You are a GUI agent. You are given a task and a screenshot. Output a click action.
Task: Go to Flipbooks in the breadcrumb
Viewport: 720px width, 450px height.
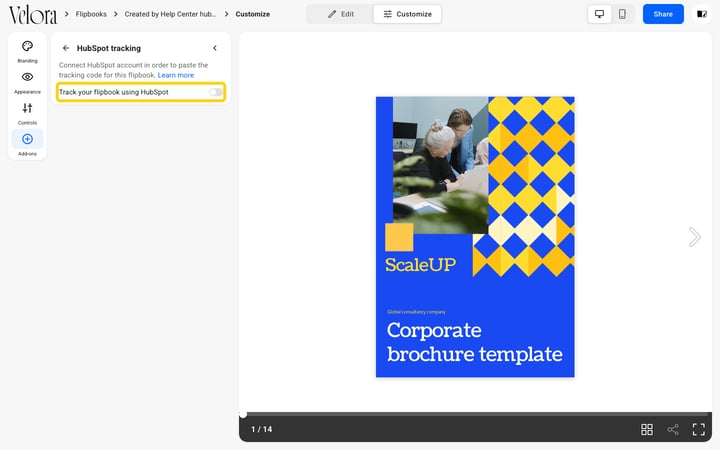point(91,14)
